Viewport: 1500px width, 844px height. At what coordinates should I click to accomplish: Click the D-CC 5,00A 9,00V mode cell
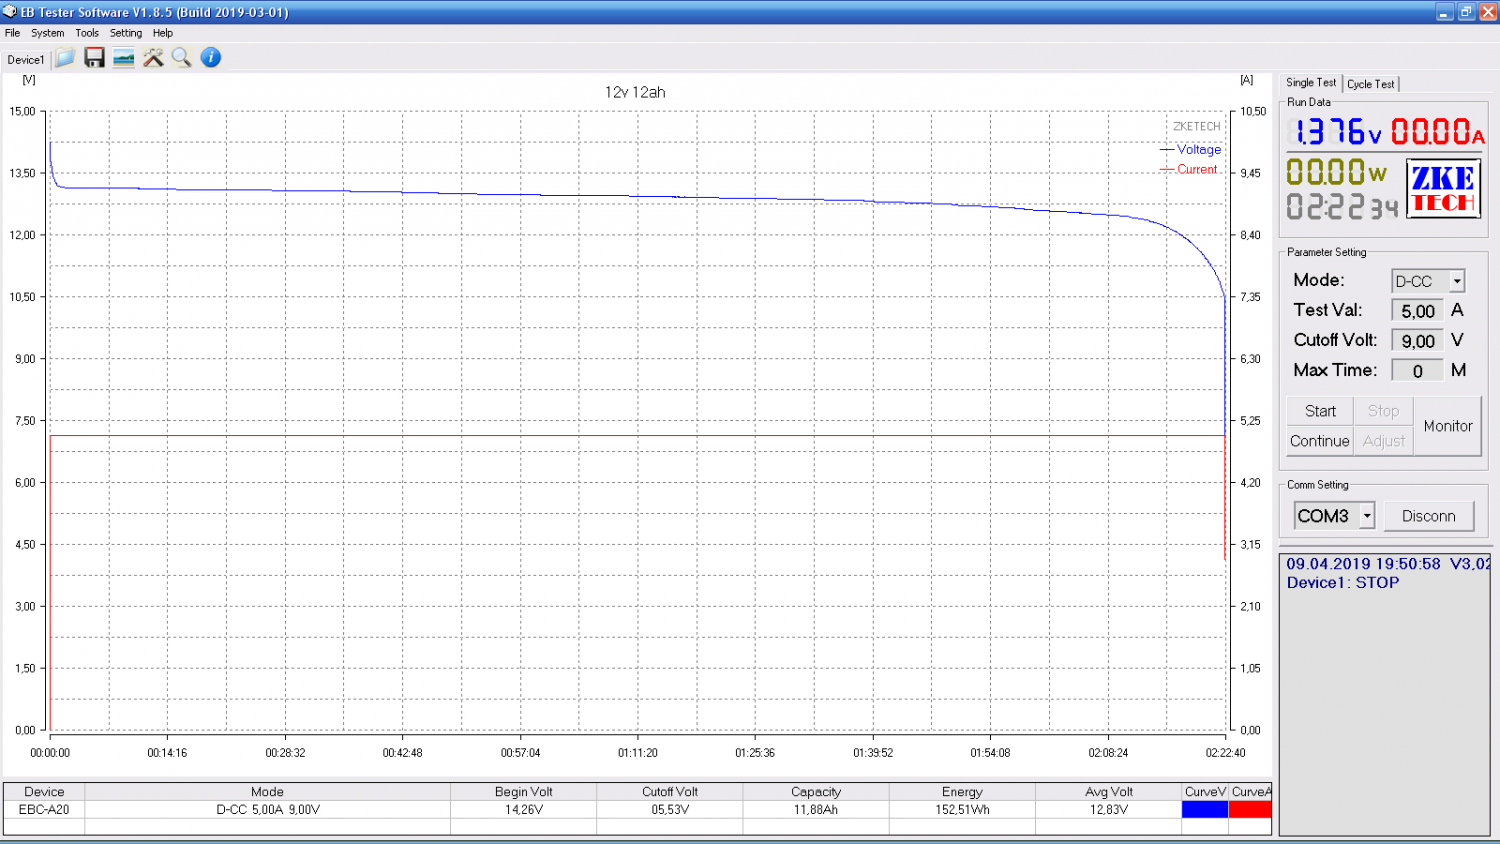click(x=268, y=810)
